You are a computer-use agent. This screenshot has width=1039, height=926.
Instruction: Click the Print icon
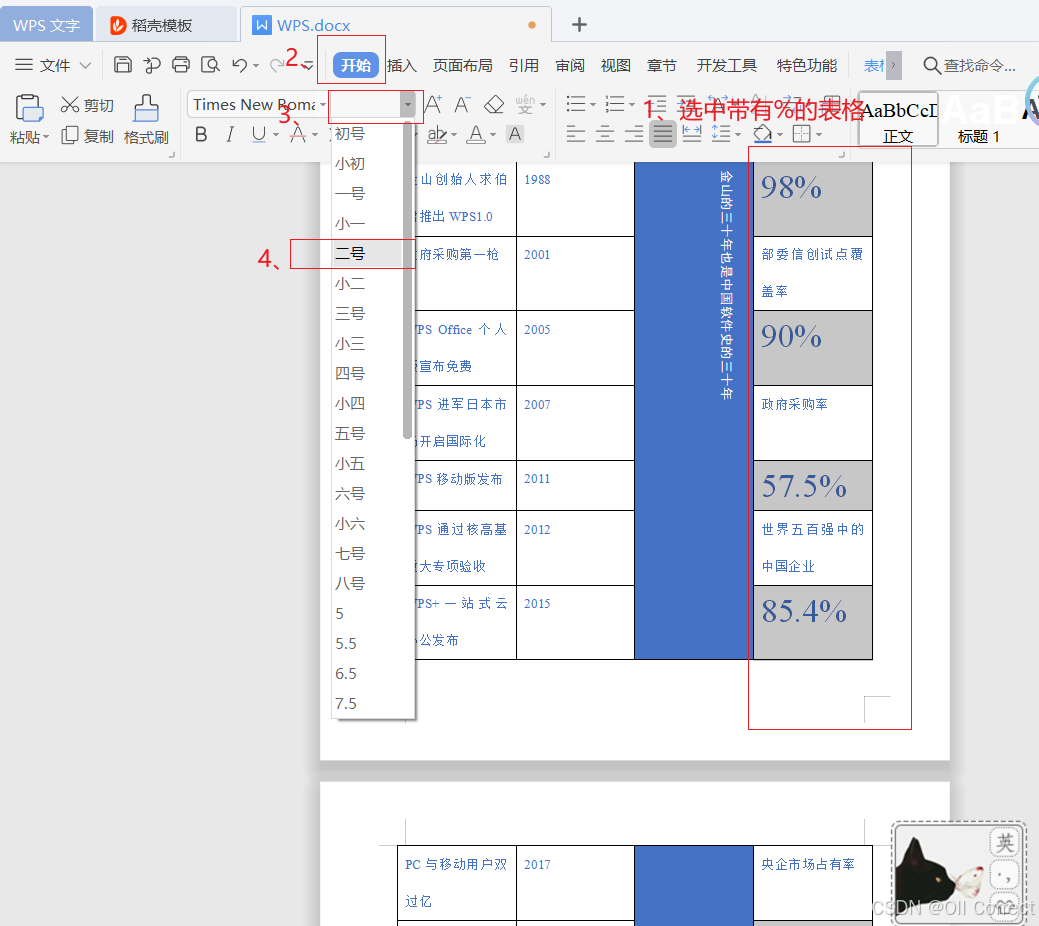181,64
